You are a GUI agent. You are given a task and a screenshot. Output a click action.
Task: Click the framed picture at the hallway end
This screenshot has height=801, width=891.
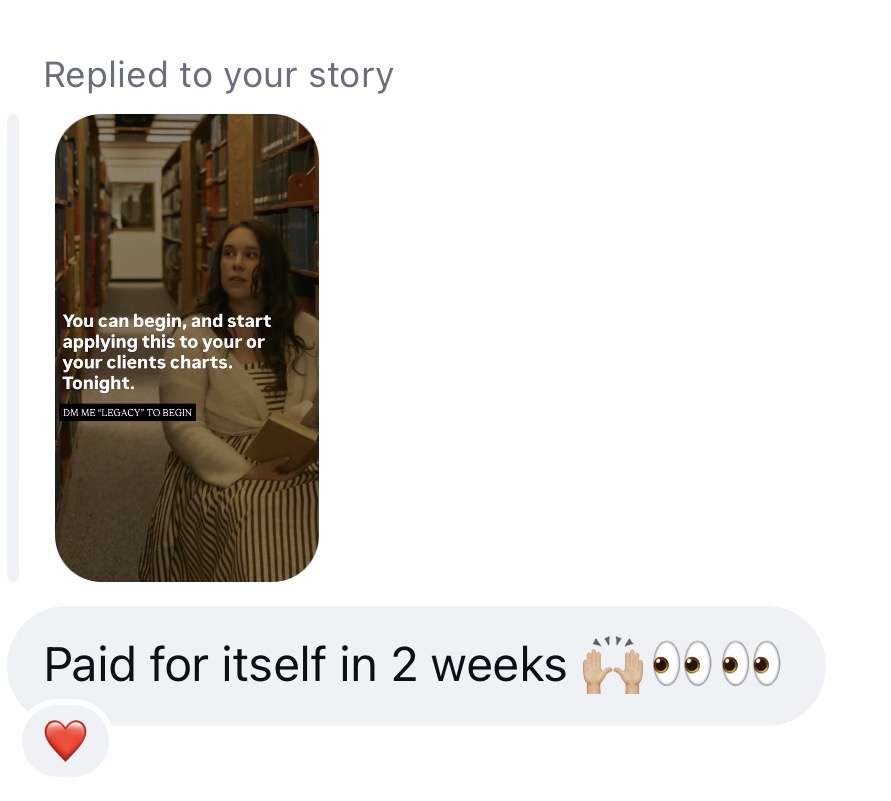[x=134, y=206]
